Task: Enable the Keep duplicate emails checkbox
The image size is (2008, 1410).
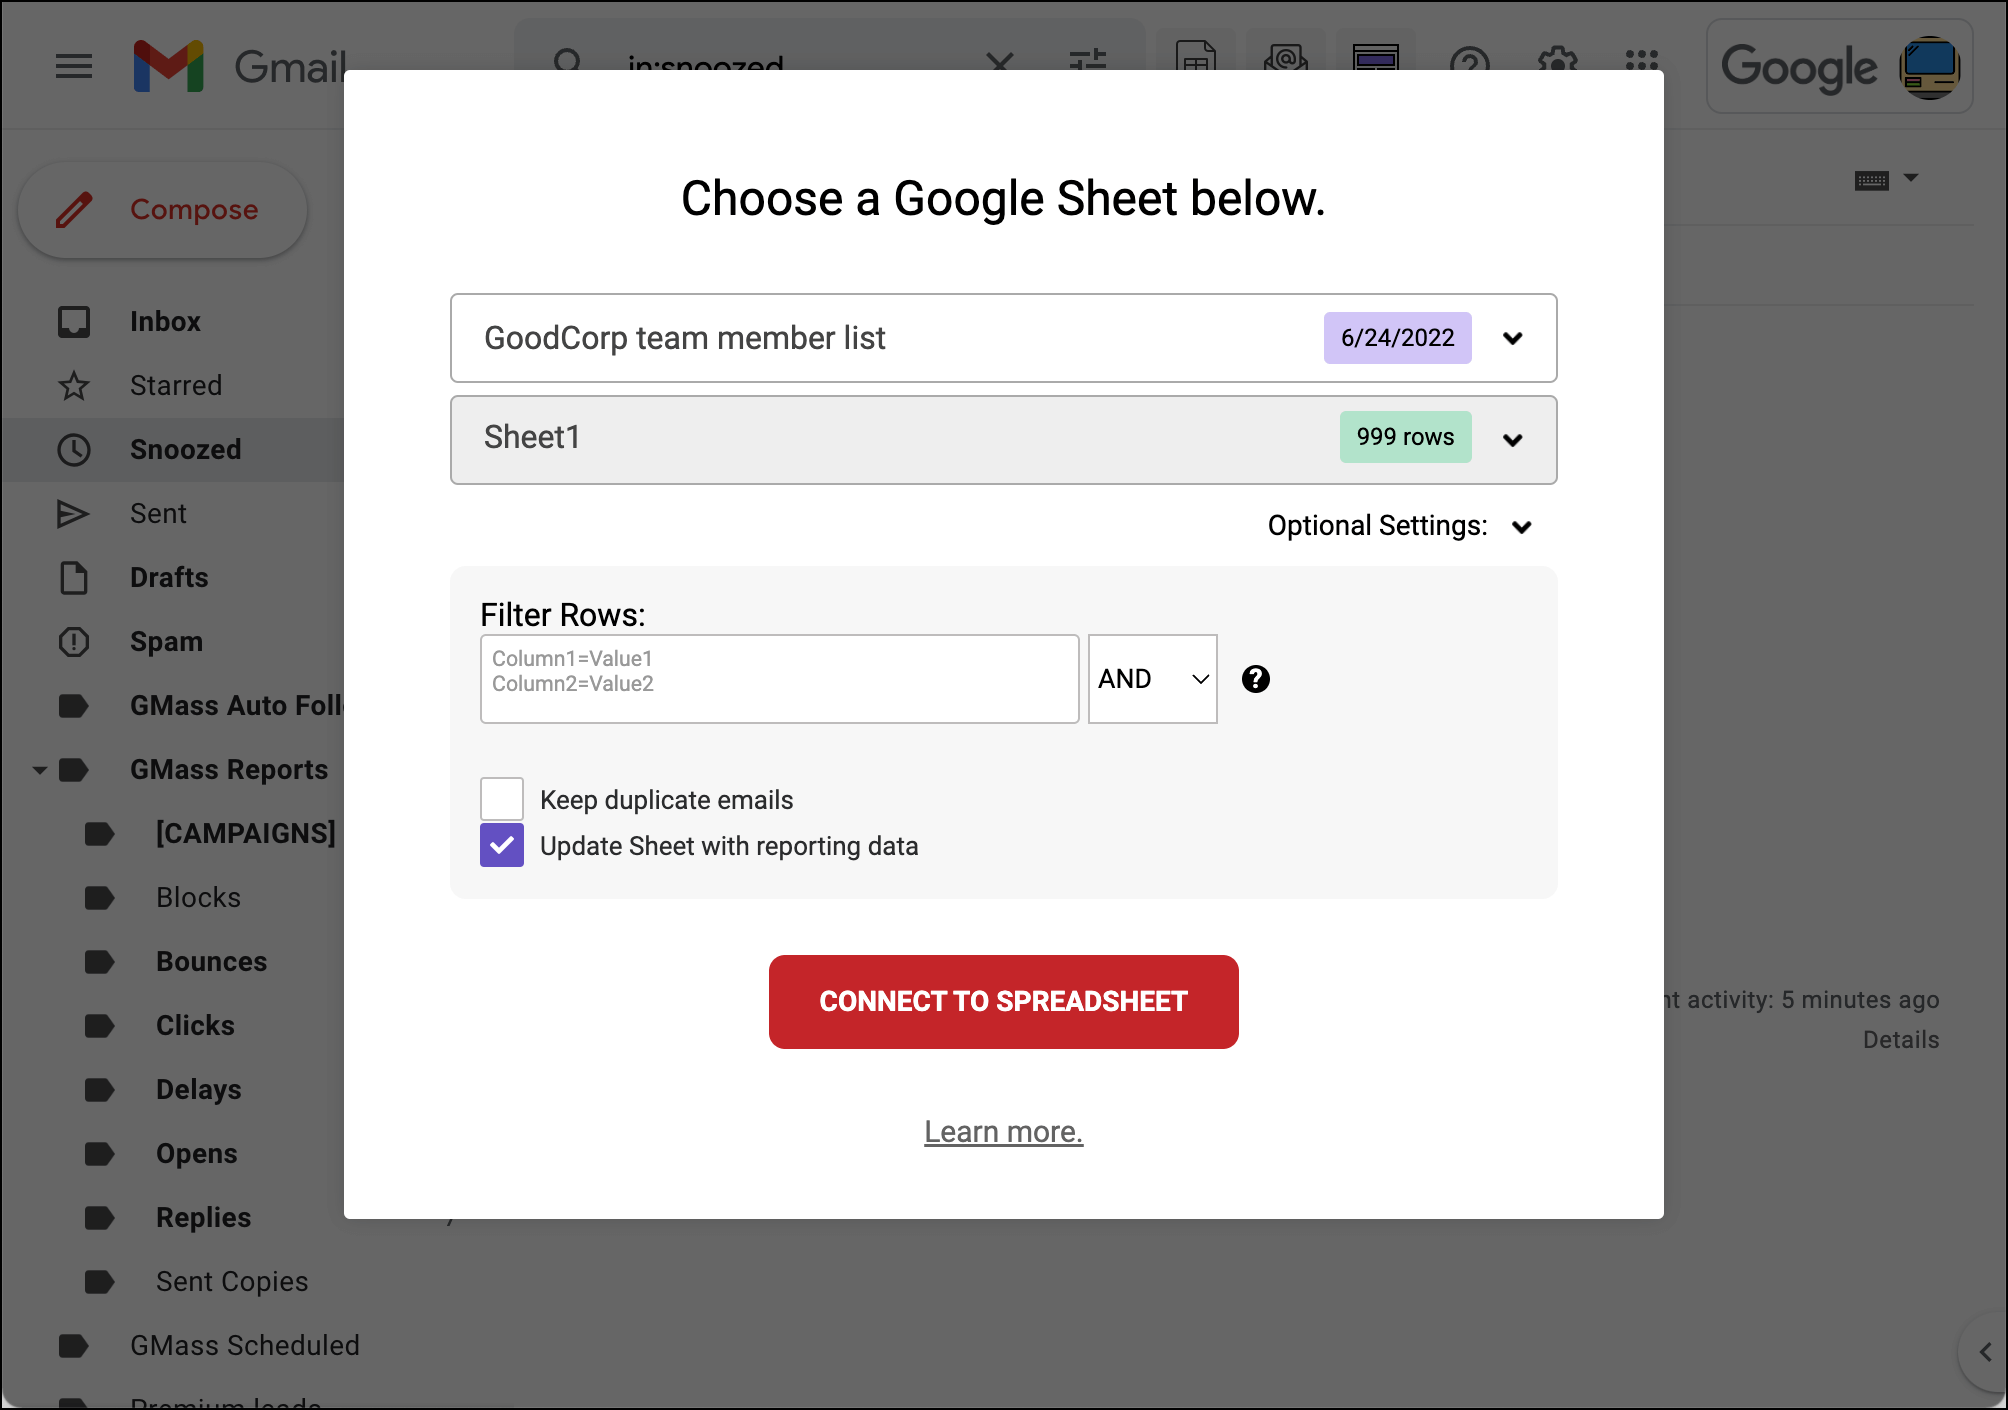Action: pos(502,799)
